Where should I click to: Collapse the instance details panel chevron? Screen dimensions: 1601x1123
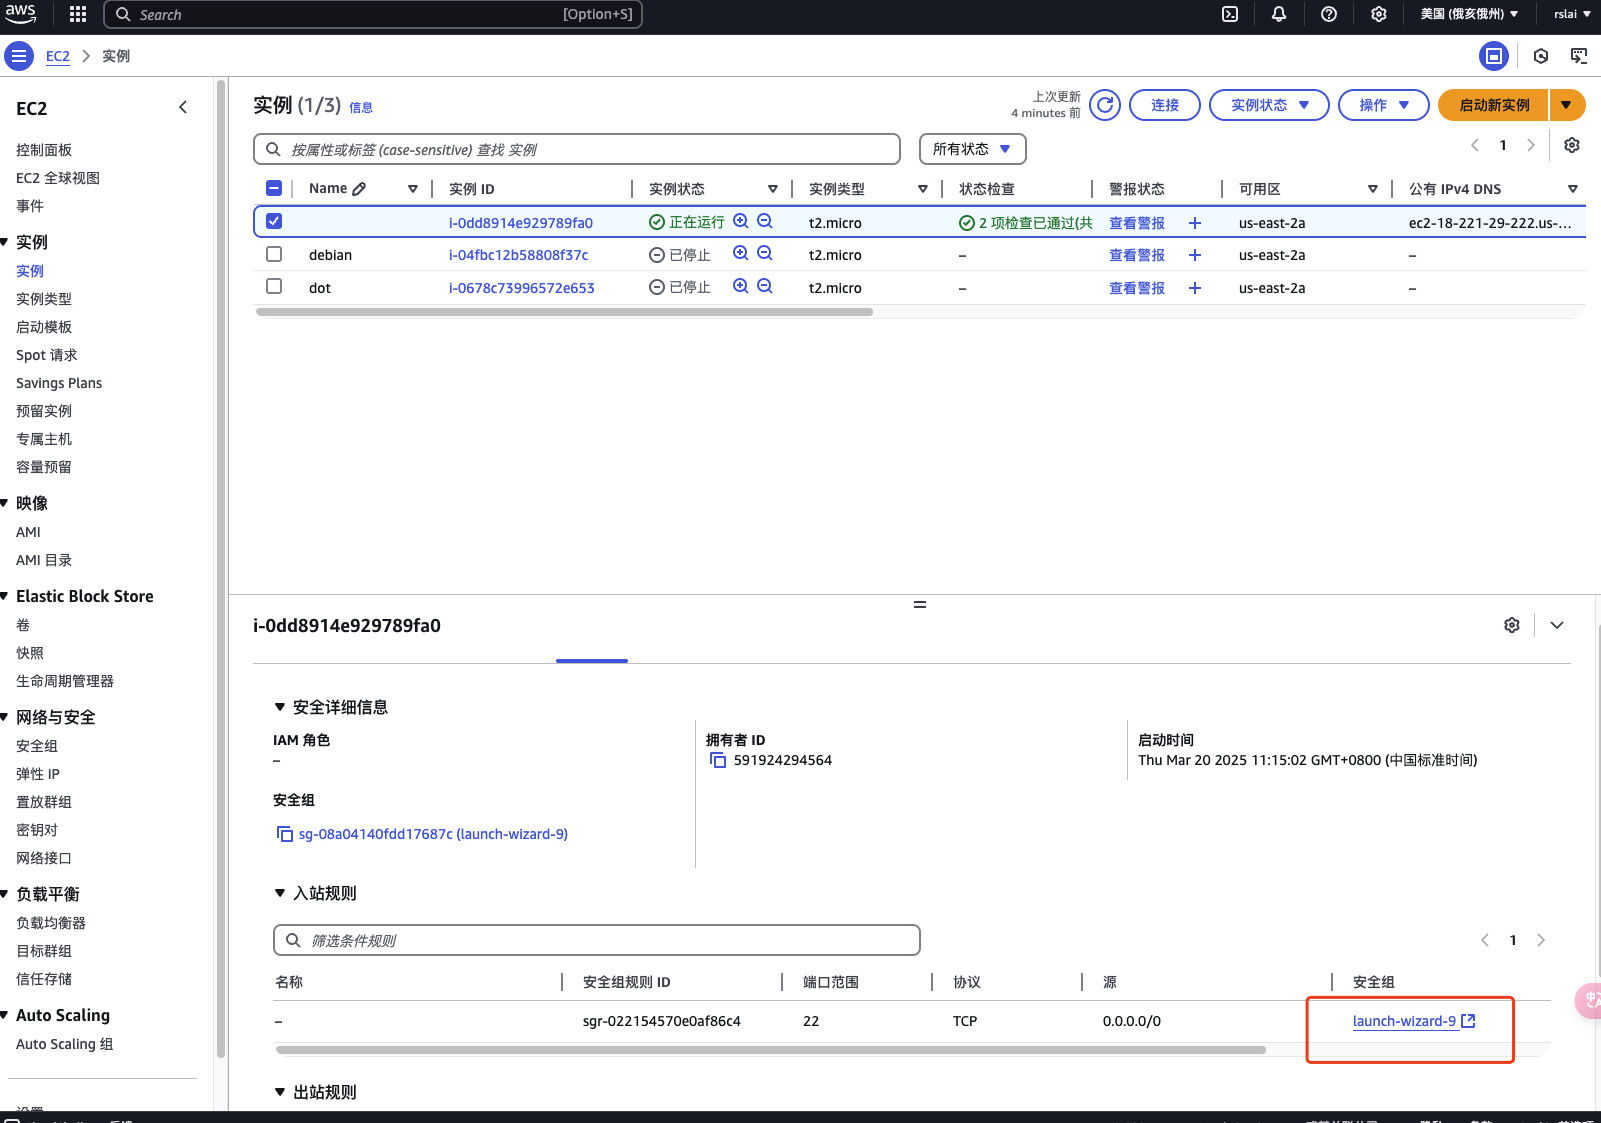(1557, 625)
